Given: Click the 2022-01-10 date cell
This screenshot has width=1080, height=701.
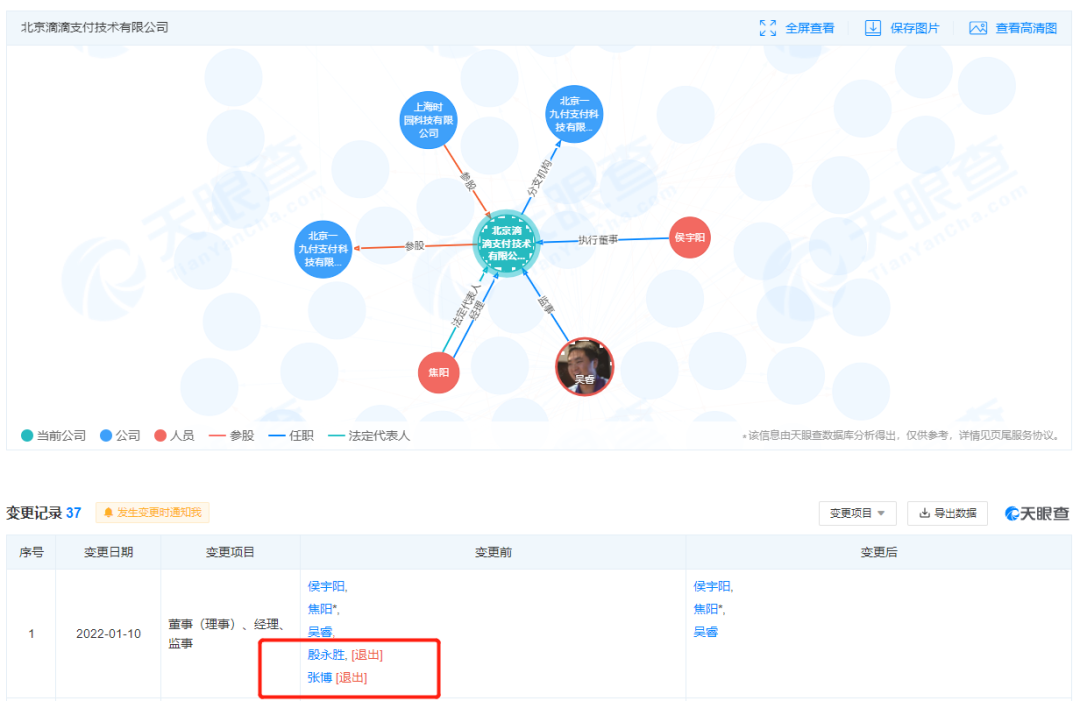Looking at the screenshot, I should (108, 634).
